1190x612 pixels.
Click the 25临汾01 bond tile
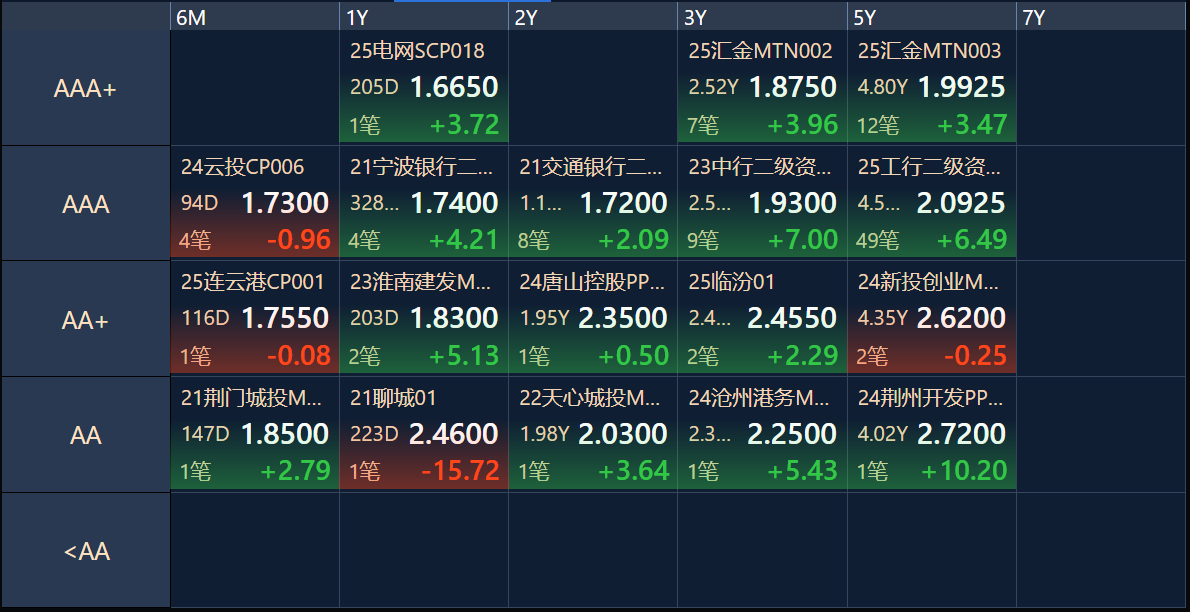coord(762,319)
